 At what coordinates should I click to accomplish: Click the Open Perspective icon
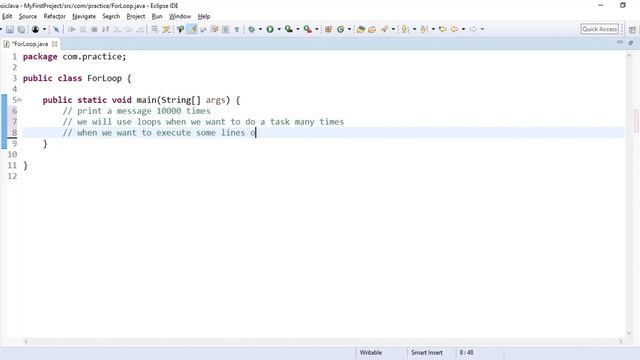tap(632, 29)
